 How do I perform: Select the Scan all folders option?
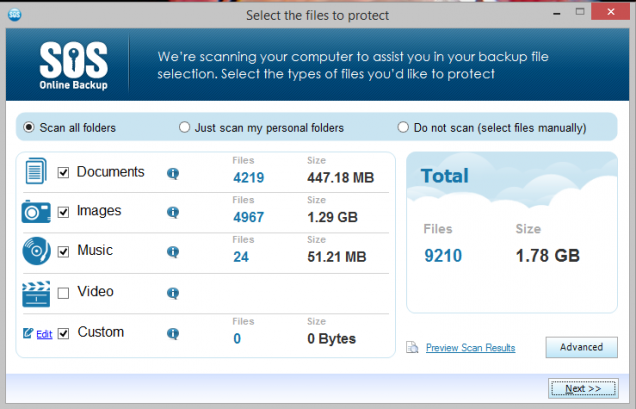(29, 127)
